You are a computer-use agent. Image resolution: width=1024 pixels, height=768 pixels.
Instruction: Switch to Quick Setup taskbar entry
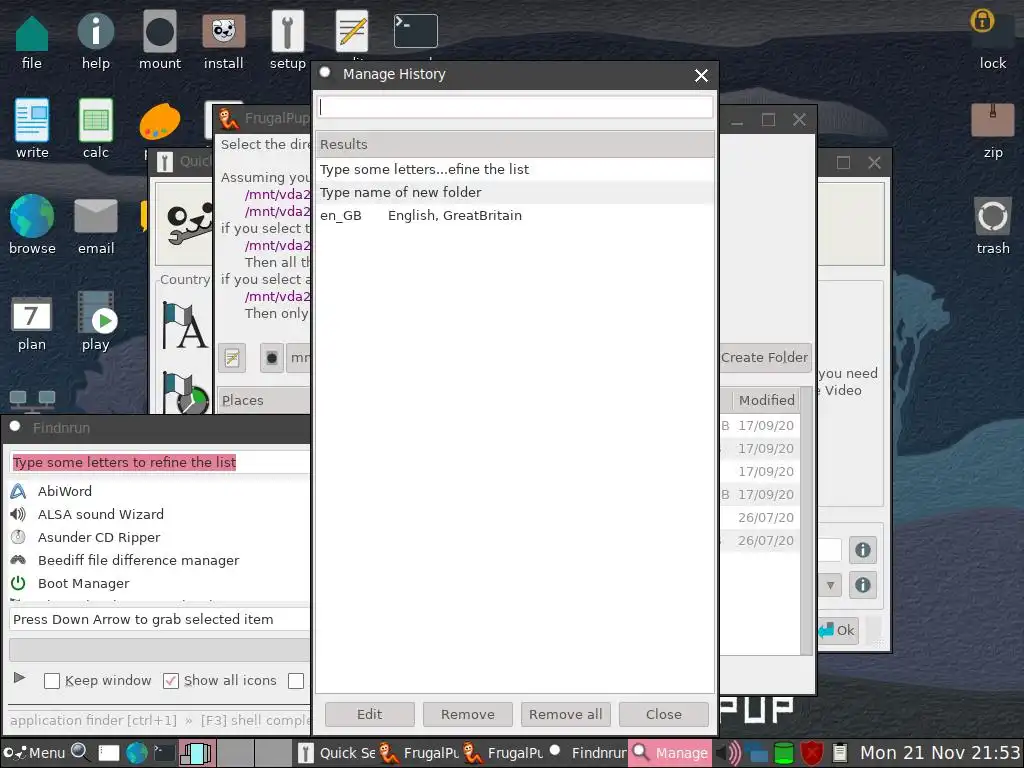[x=336, y=753]
